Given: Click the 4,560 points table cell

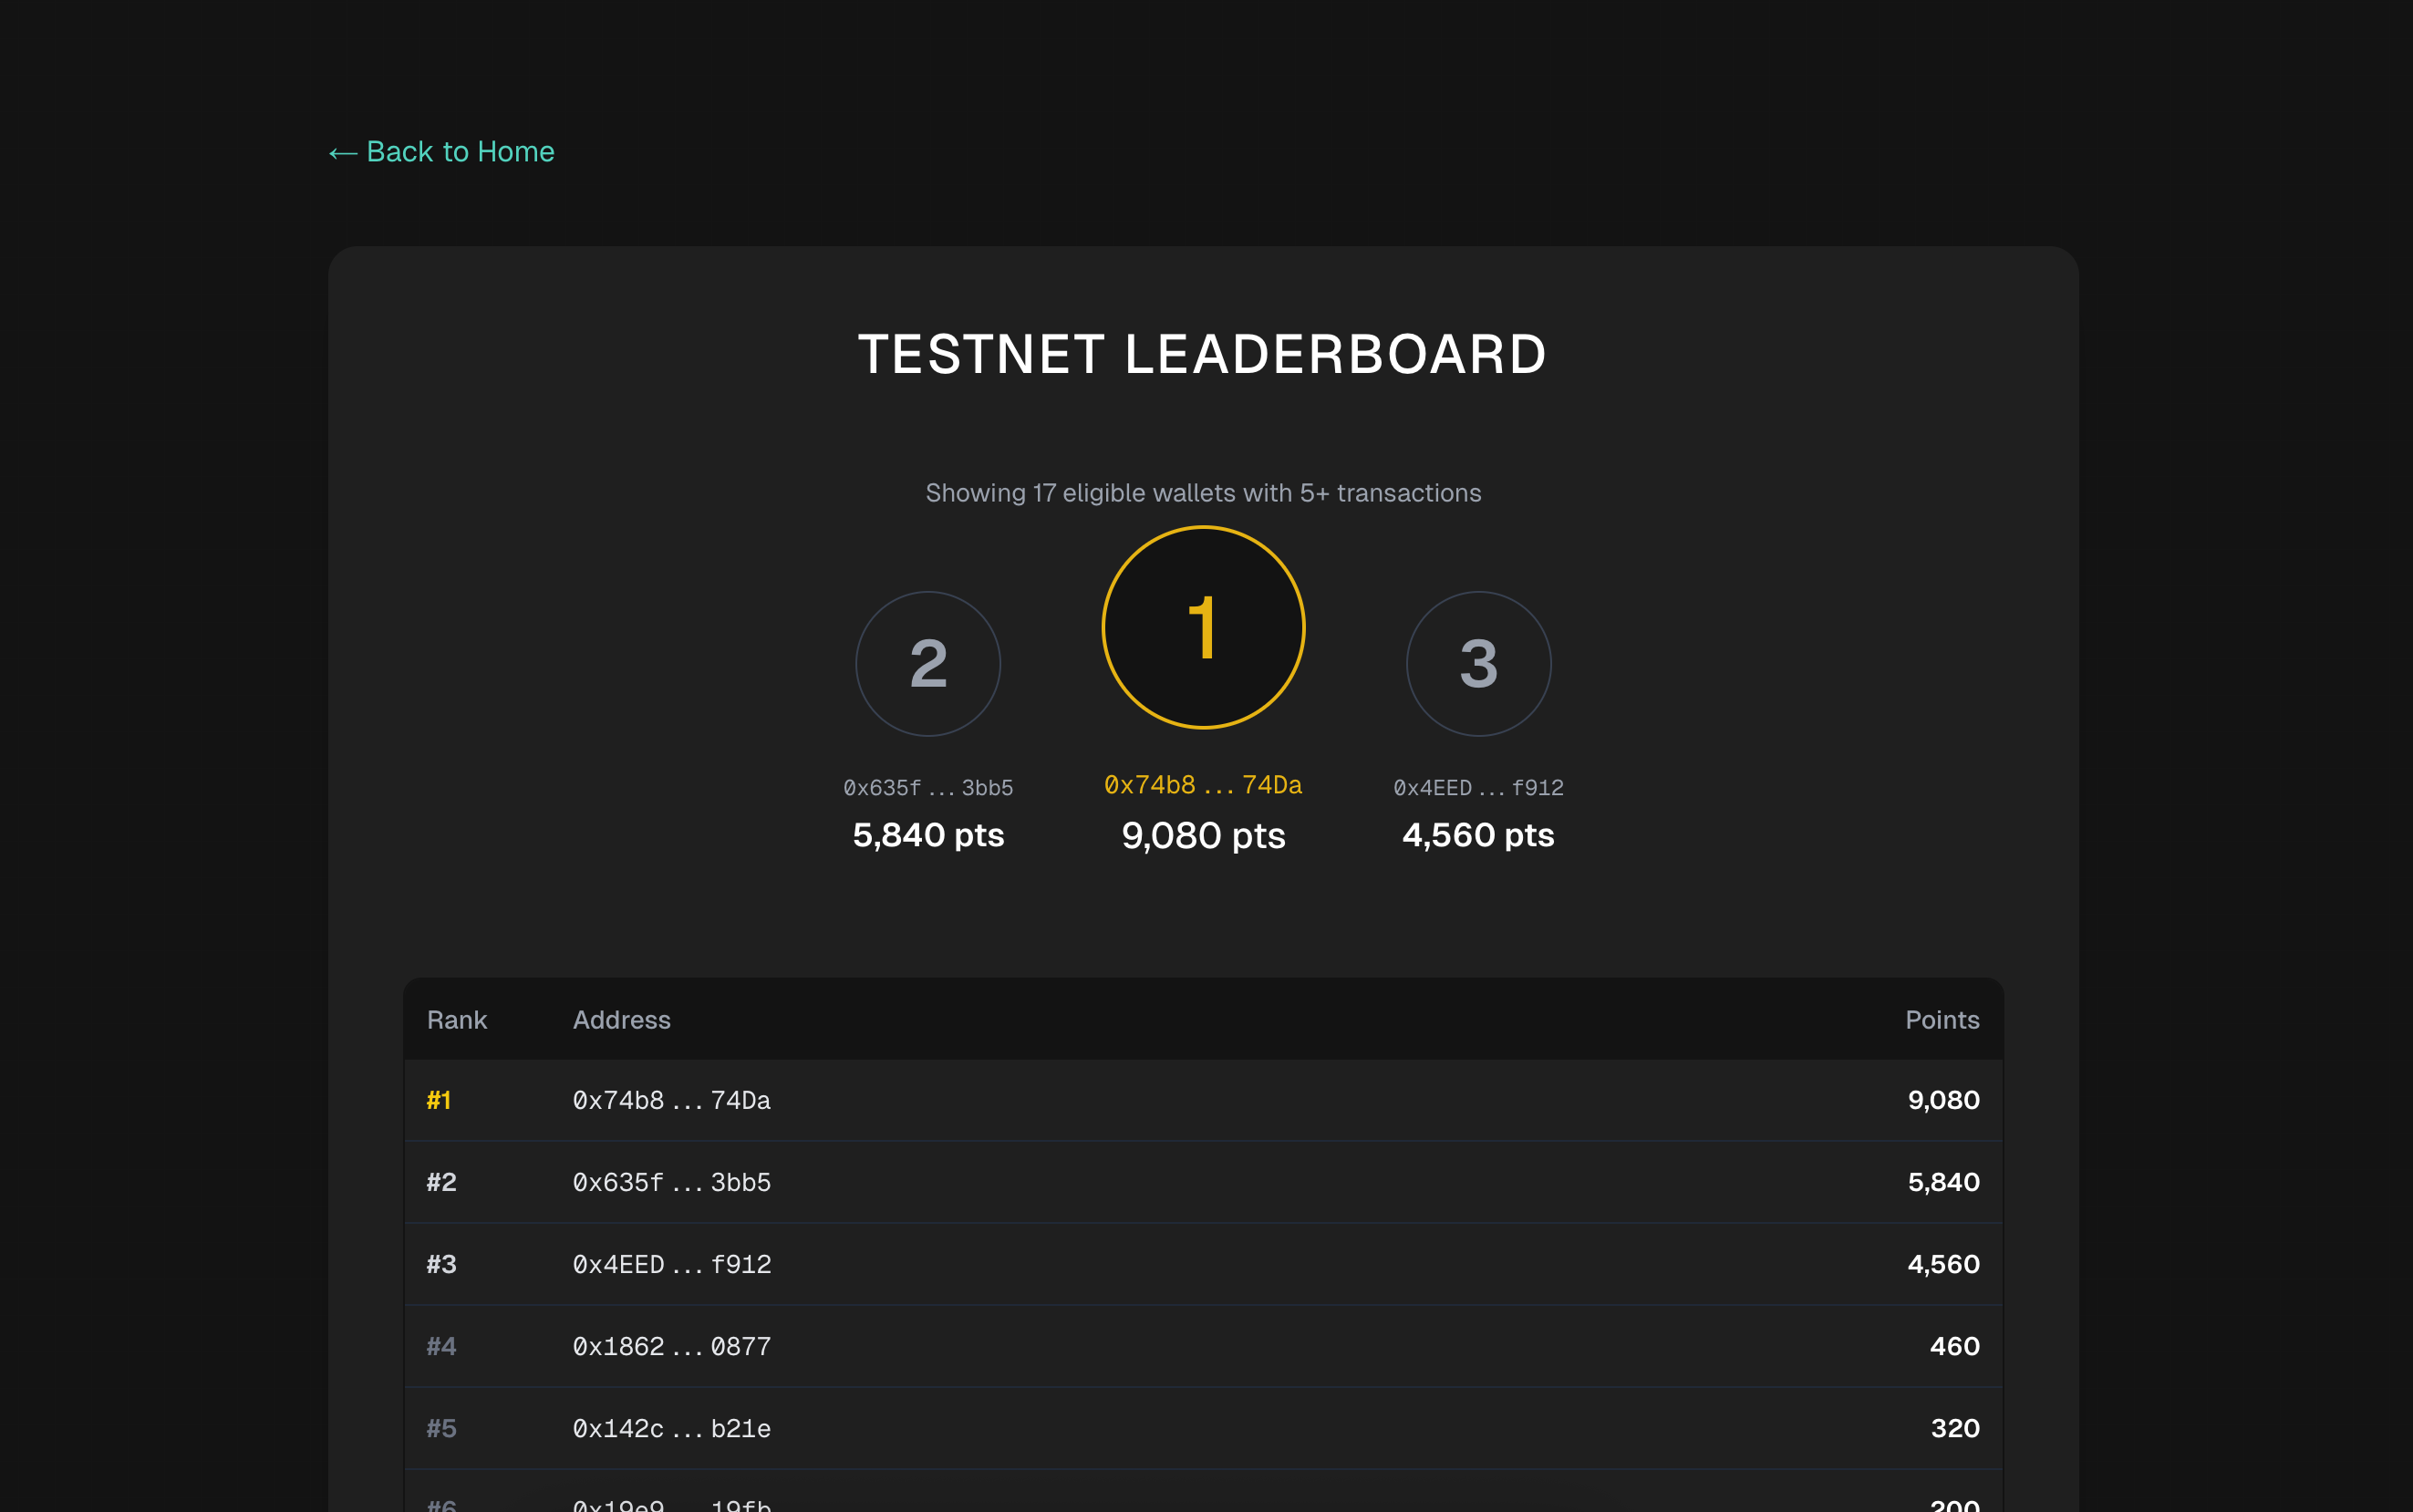Looking at the screenshot, I should point(1943,1264).
